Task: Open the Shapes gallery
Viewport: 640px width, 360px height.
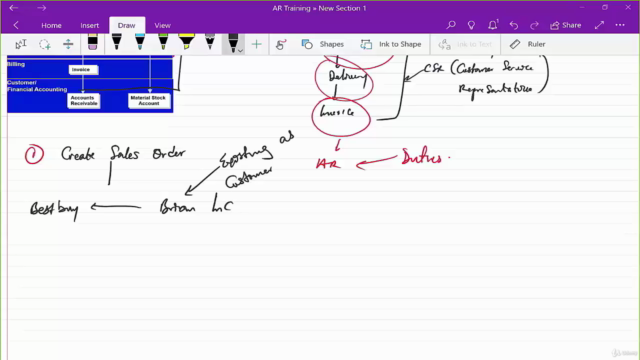Action: pos(322,44)
